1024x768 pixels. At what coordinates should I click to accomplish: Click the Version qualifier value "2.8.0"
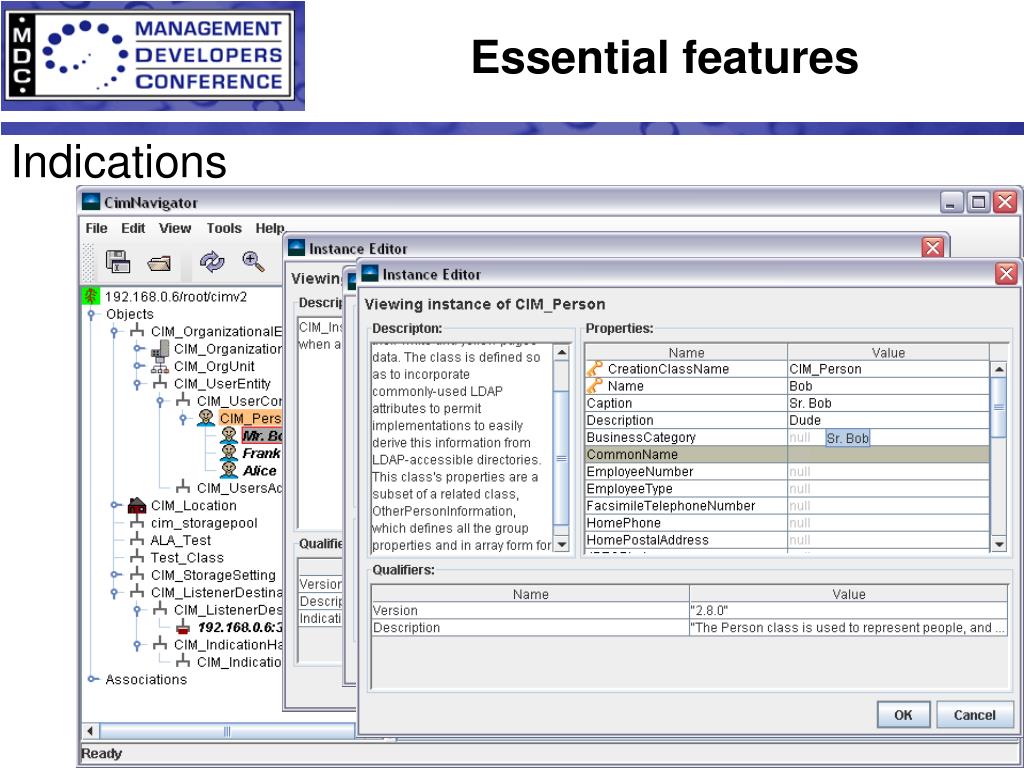click(709, 611)
